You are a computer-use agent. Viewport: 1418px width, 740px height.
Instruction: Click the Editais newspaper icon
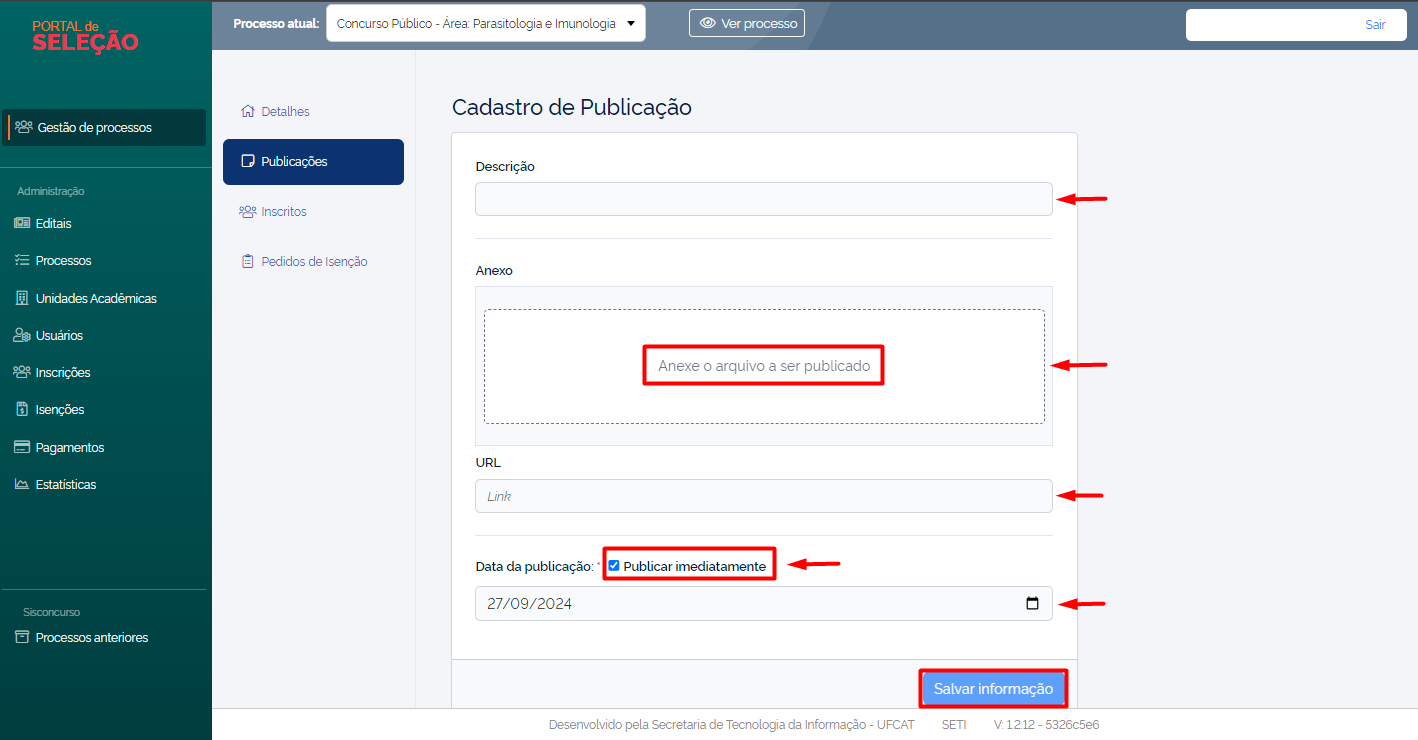[22, 223]
